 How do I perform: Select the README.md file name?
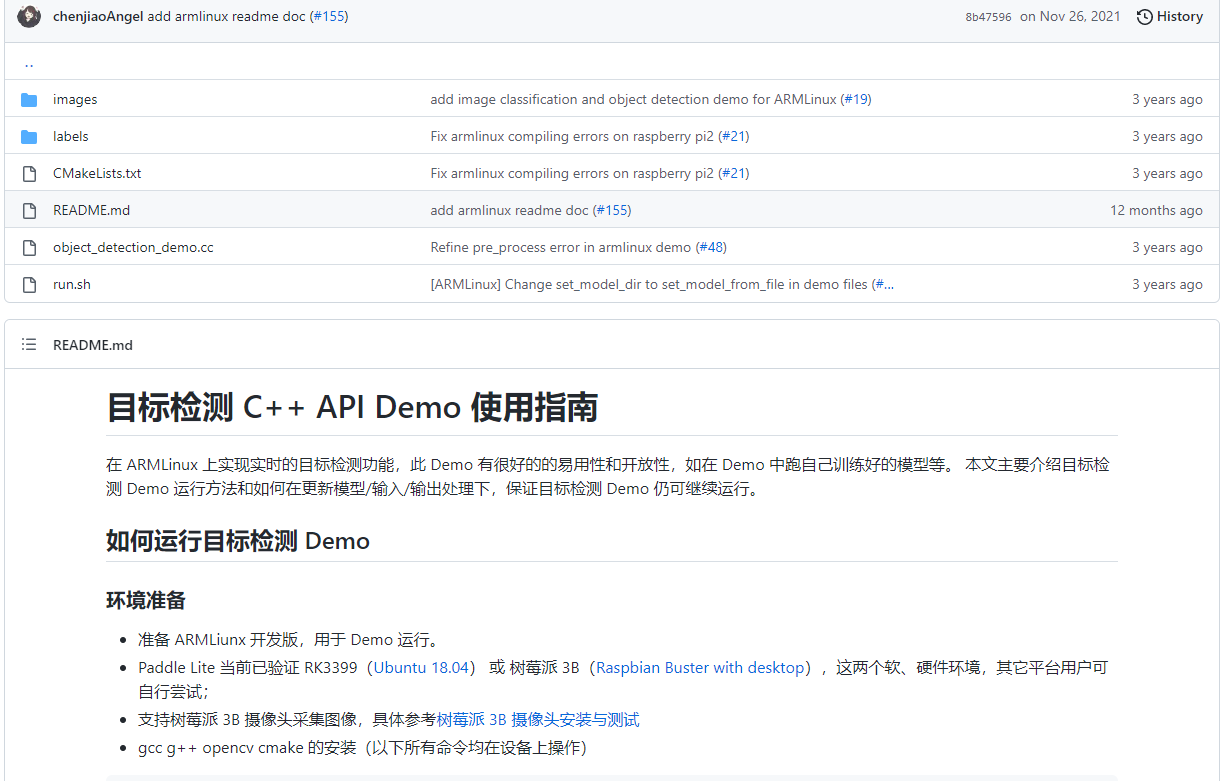click(x=91, y=210)
